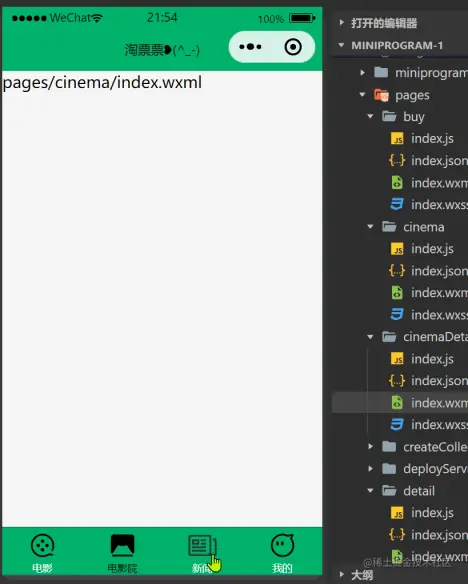Click the braces icon of buy index.json
The width and height of the screenshot is (468, 584).
click(x=397, y=161)
